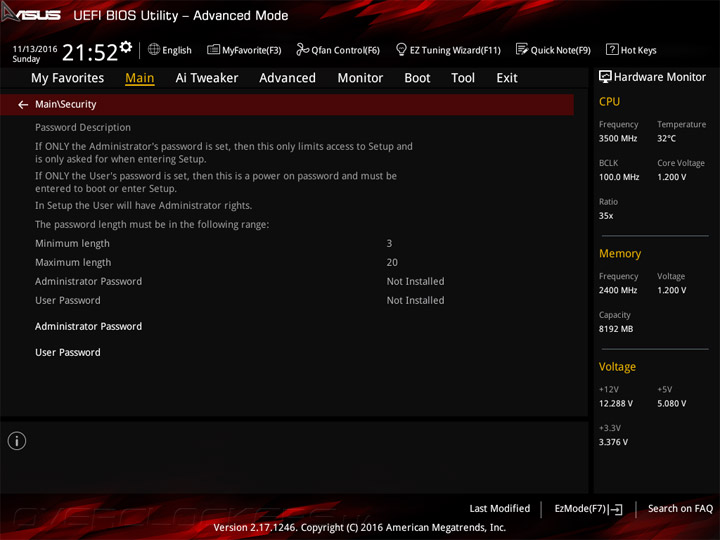
Task: Set the Administrator Password option
Action: click(89, 326)
